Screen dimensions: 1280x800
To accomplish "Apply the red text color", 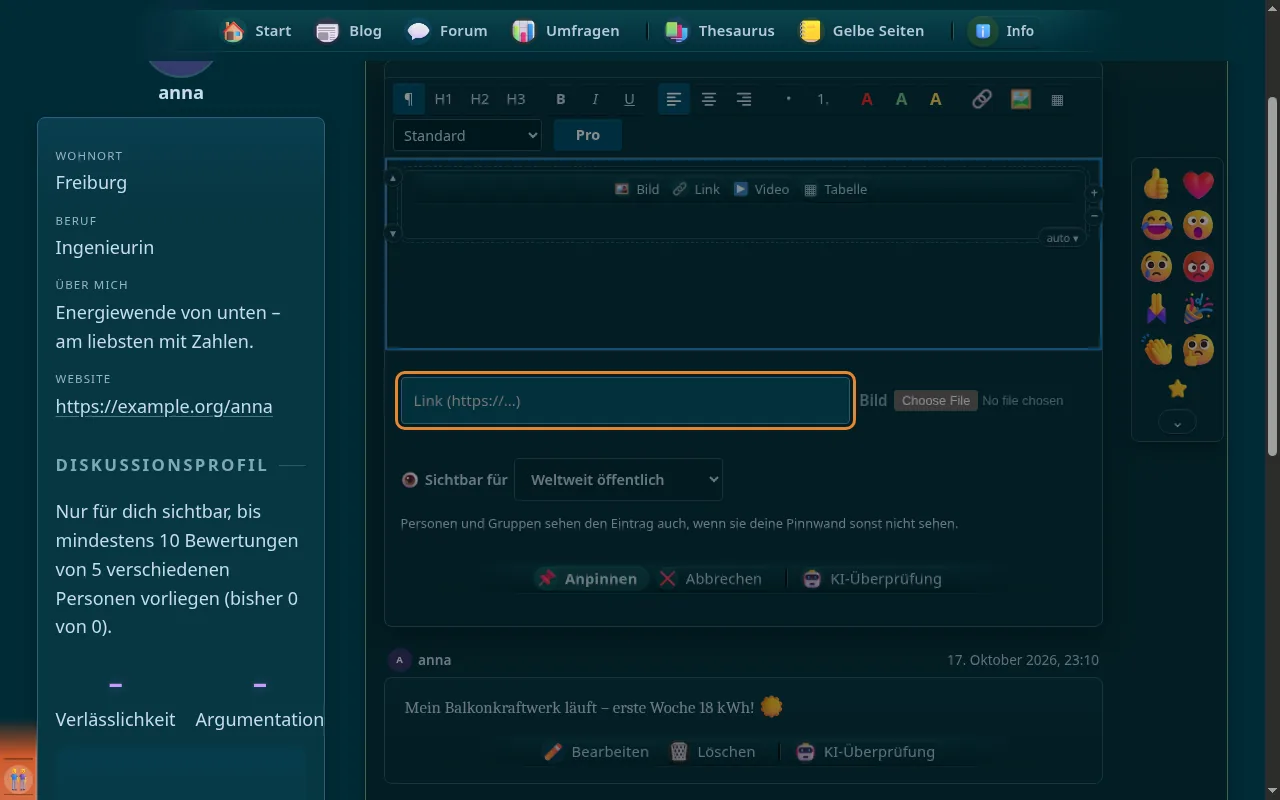I will 867,99.
